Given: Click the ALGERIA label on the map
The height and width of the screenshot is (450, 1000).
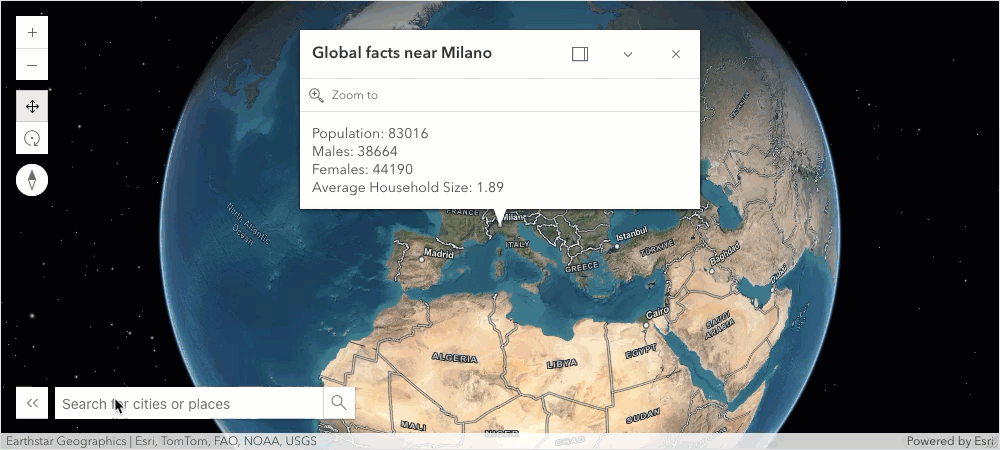Looking at the screenshot, I should tap(455, 358).
